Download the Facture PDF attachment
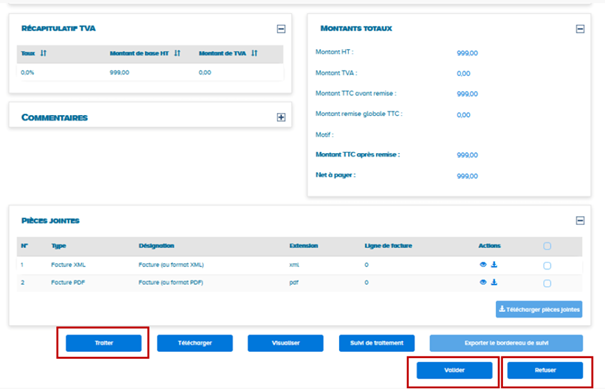This screenshot has height=389, width=605. coord(494,282)
